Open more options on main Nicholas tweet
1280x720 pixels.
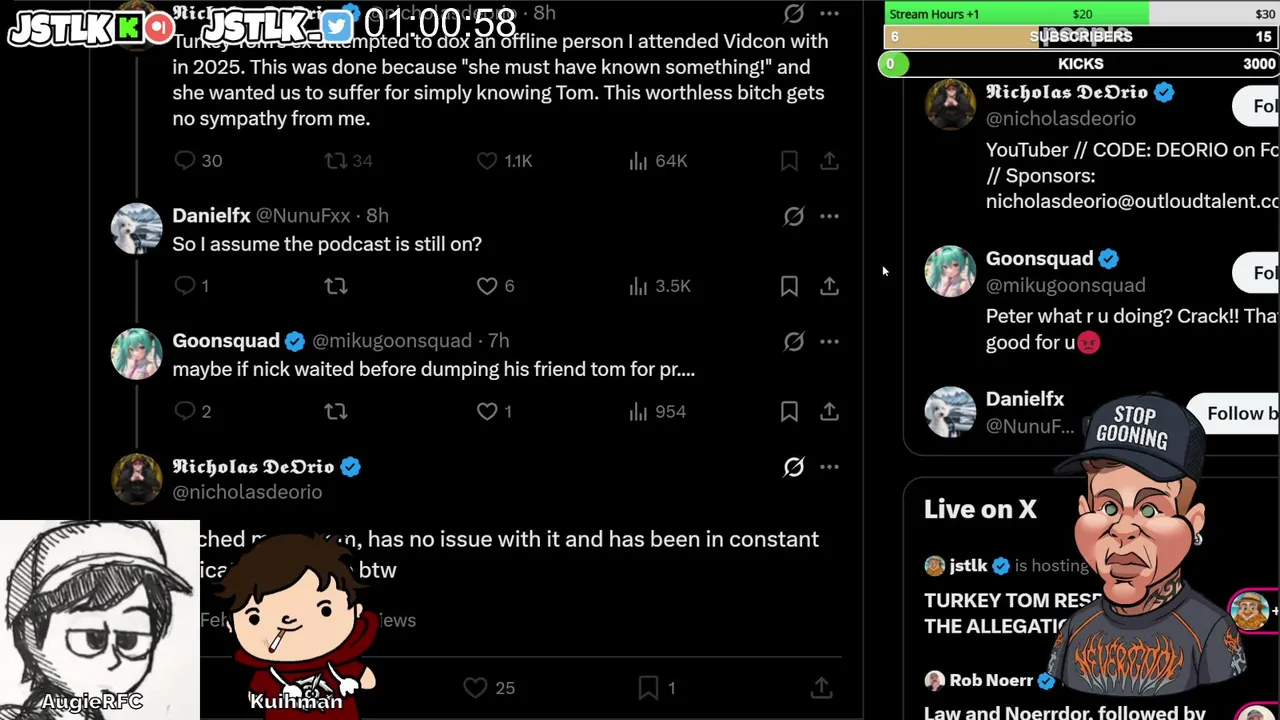pyautogui.click(x=829, y=467)
